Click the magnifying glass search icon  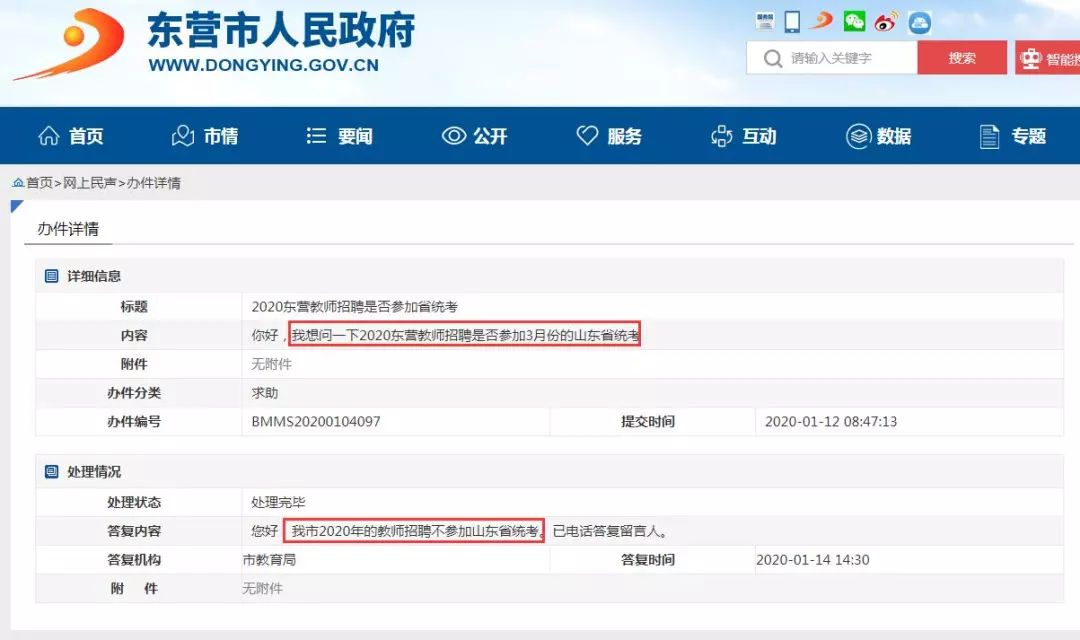(x=772, y=58)
